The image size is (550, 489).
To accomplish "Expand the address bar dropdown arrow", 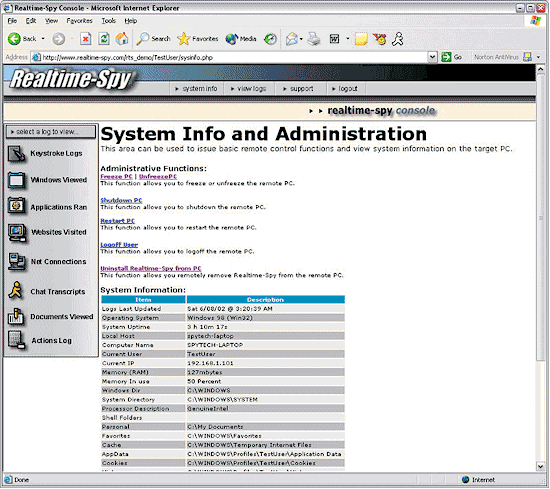I will (x=432, y=57).
